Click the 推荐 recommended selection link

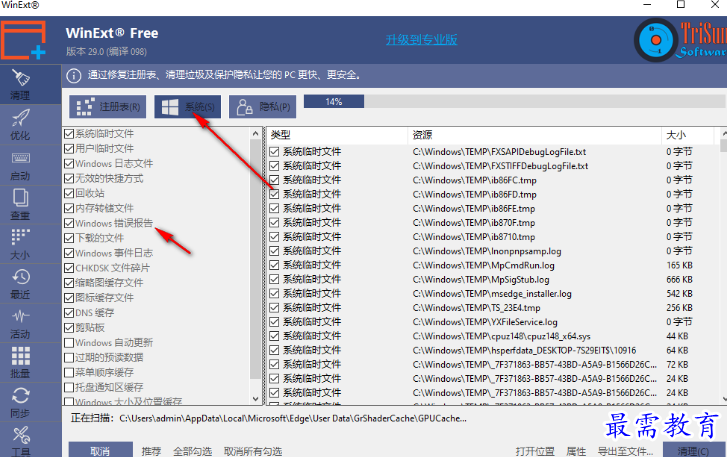pyautogui.click(x=151, y=451)
